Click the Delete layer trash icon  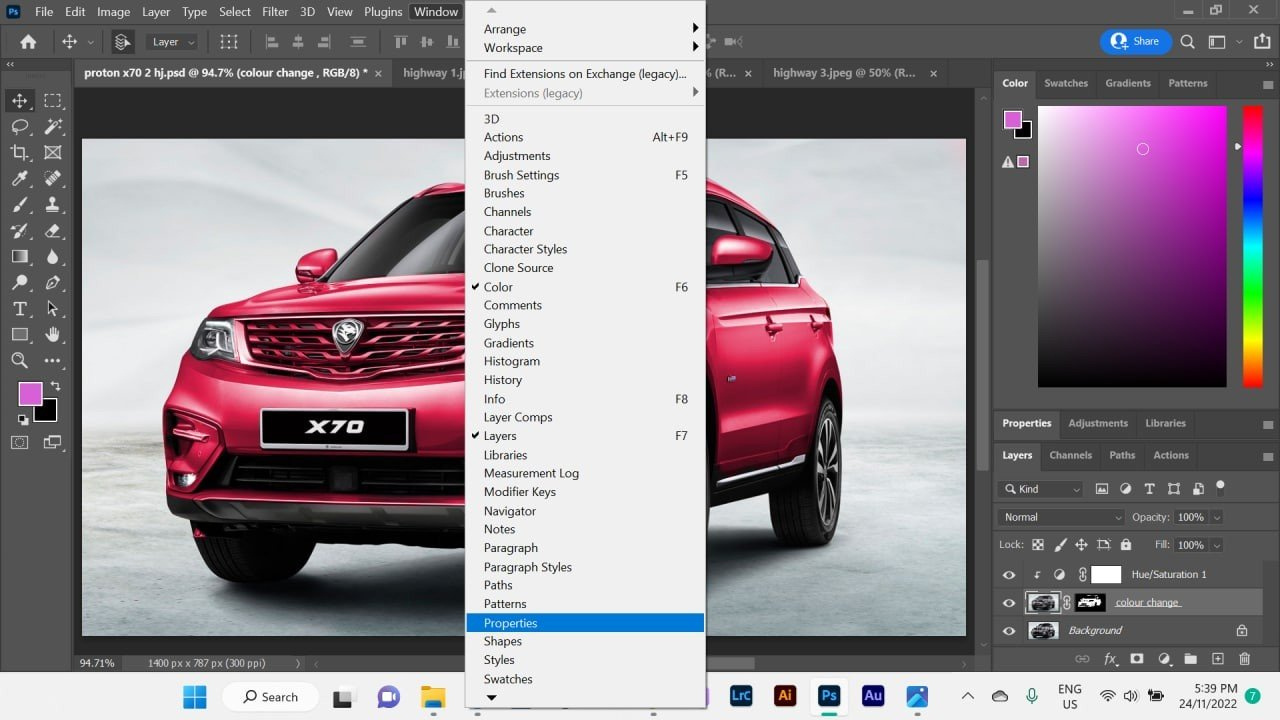(x=1244, y=659)
